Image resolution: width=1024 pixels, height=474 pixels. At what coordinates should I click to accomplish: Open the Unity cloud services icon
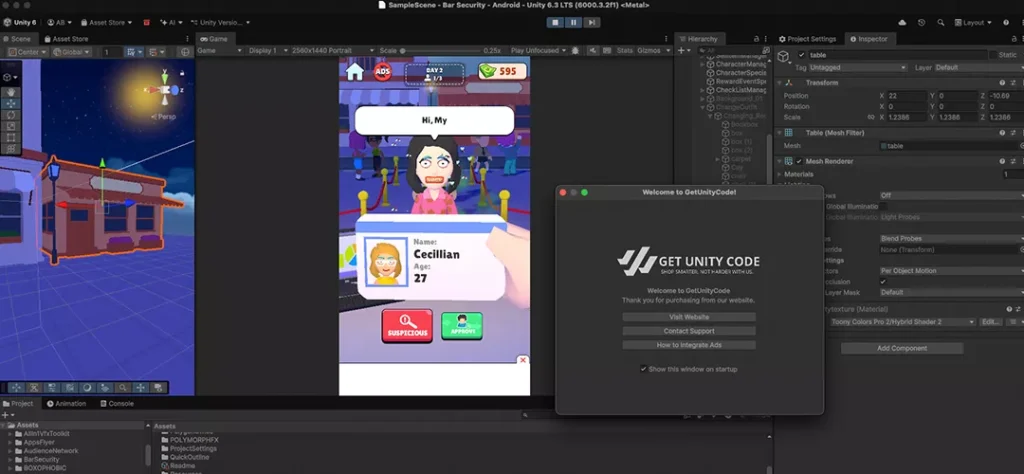coord(903,22)
